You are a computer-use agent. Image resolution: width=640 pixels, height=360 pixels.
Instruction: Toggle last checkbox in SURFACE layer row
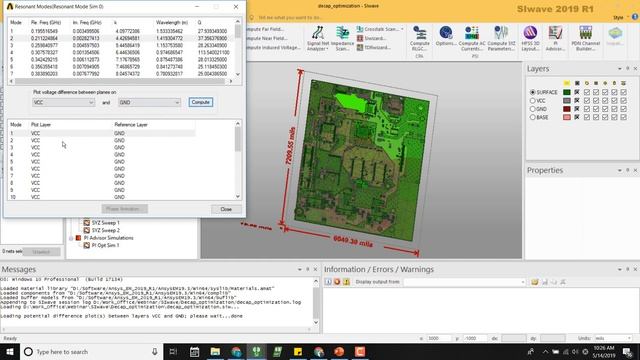(x=623, y=92)
